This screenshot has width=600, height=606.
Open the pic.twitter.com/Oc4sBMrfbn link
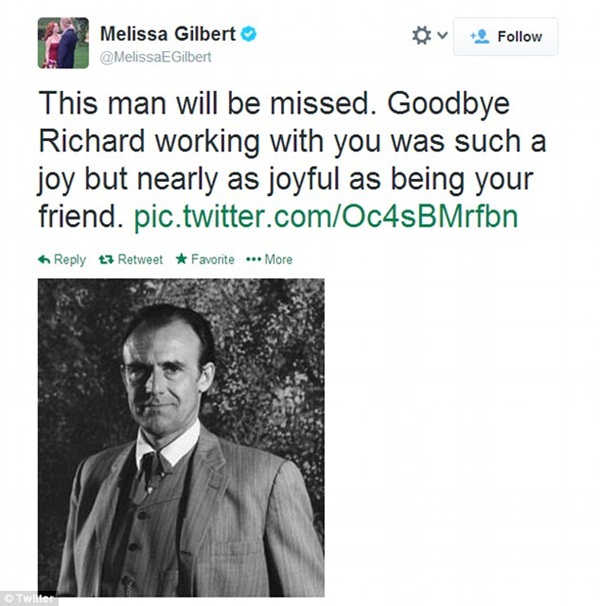(x=326, y=216)
